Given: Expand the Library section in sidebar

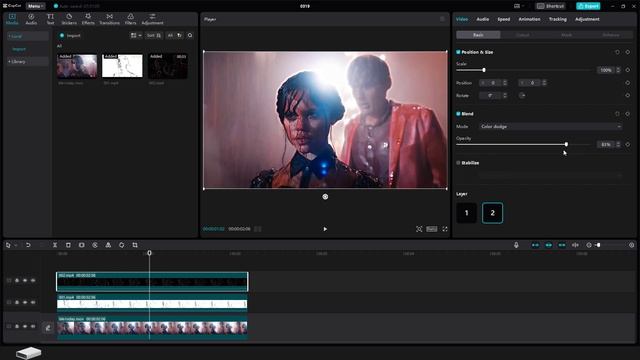Looking at the screenshot, I should (27, 62).
